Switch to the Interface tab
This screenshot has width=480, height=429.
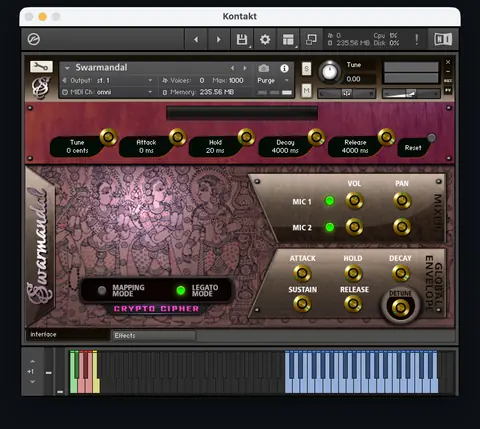[68, 334]
